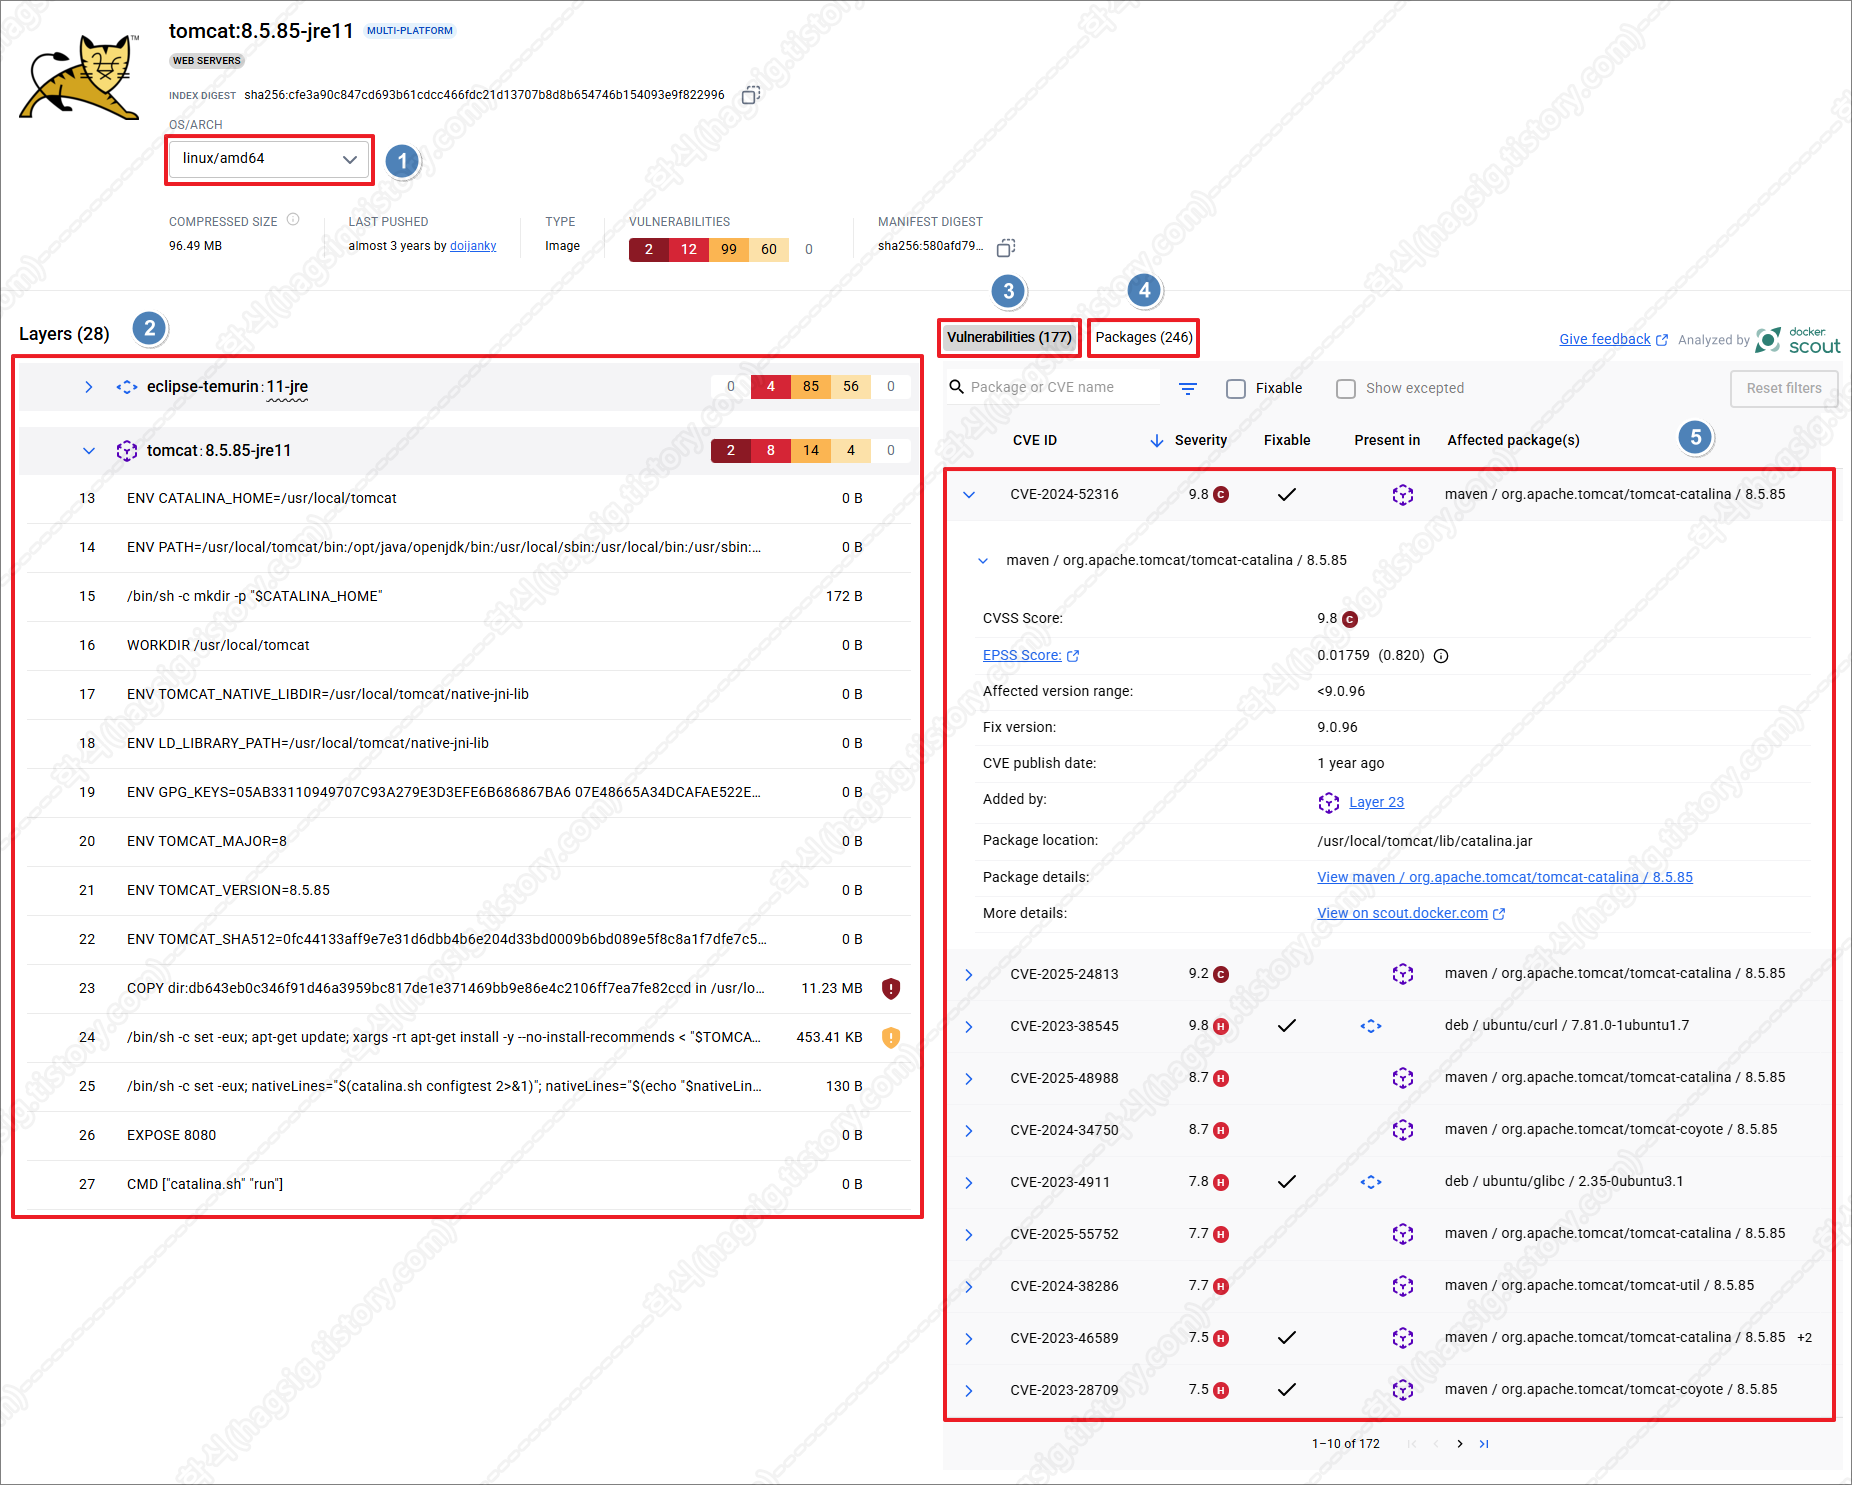Image resolution: width=1852 pixels, height=1485 pixels.
Task: Expand the eclipse-temurin:11-jre layer group
Action: 89,387
